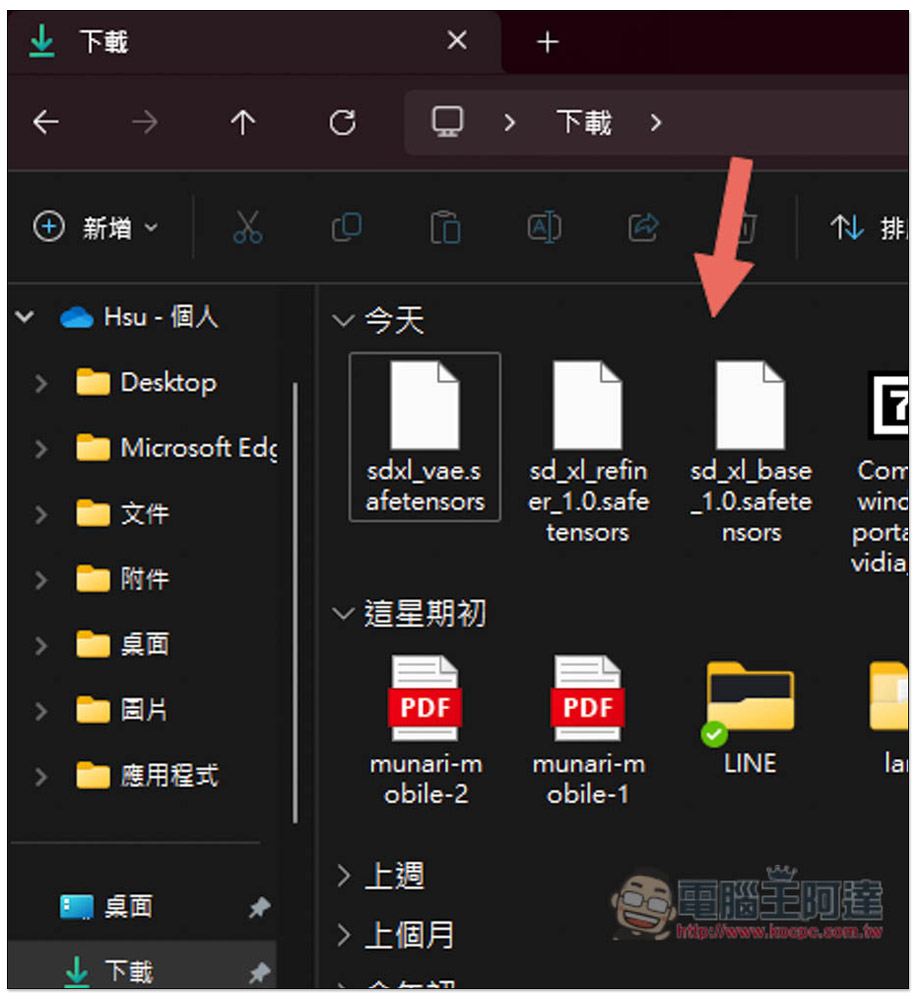
Task: Expand the Microsoft Edge folder node
Action: pos(41,449)
